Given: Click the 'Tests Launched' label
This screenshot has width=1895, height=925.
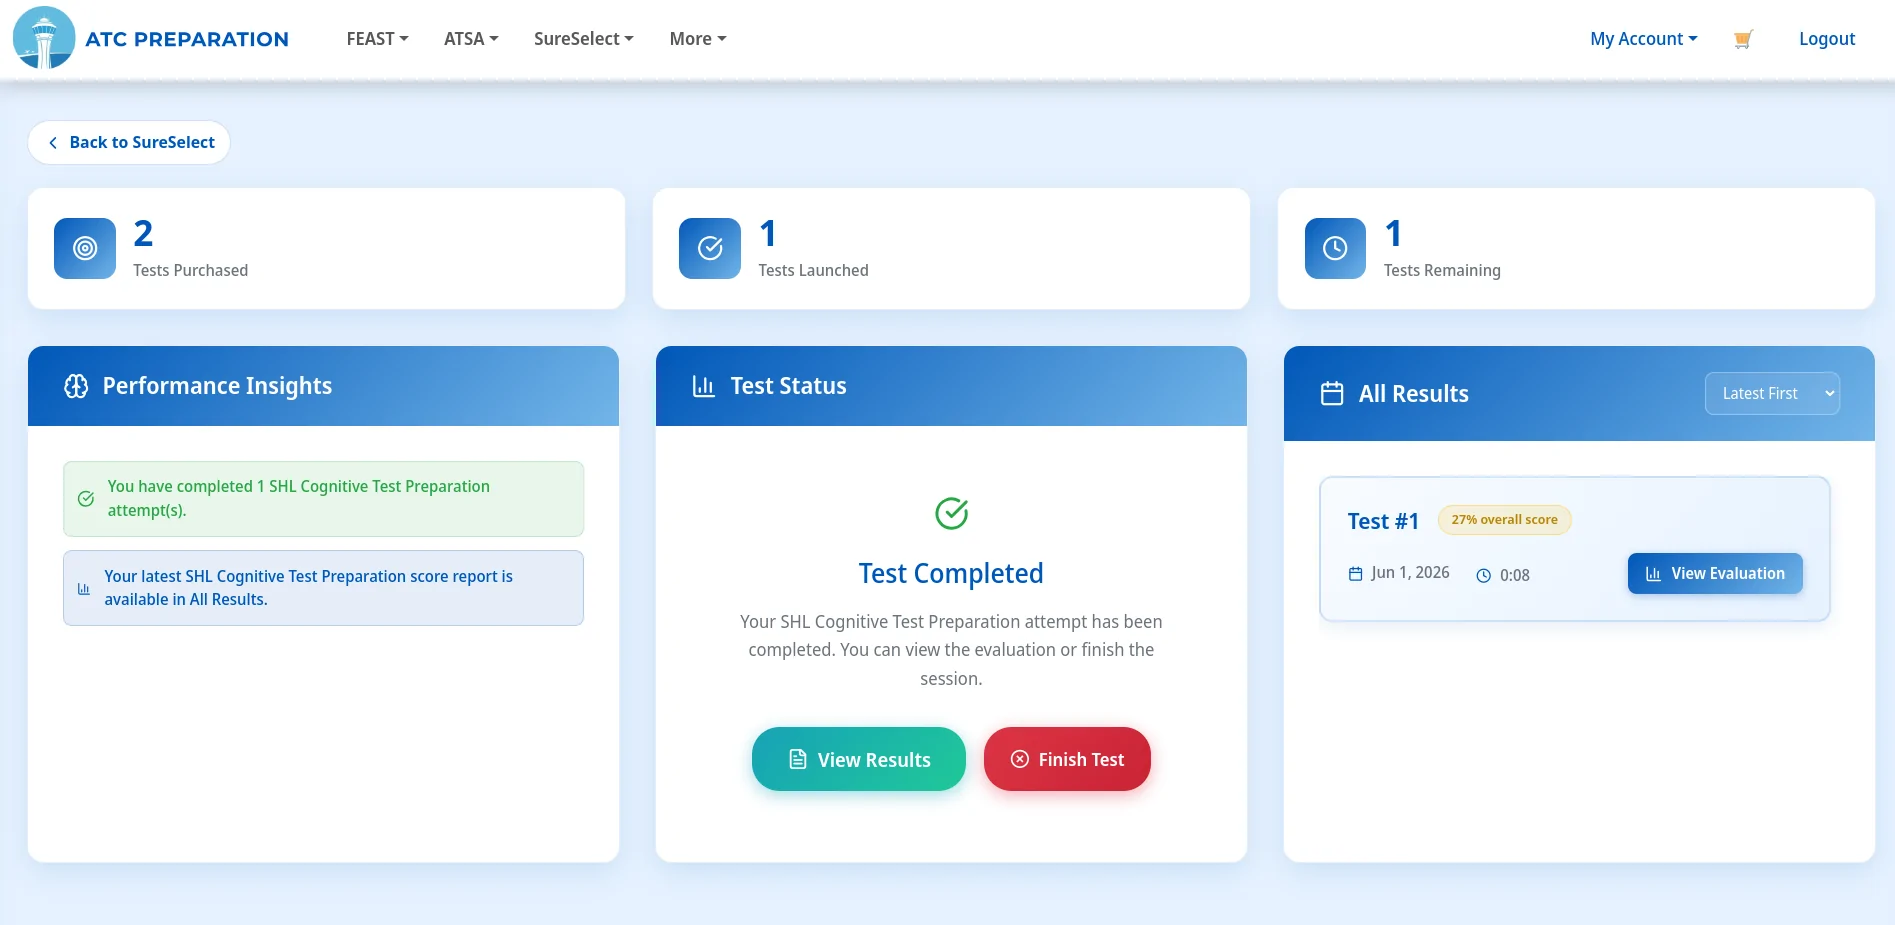Looking at the screenshot, I should [814, 270].
